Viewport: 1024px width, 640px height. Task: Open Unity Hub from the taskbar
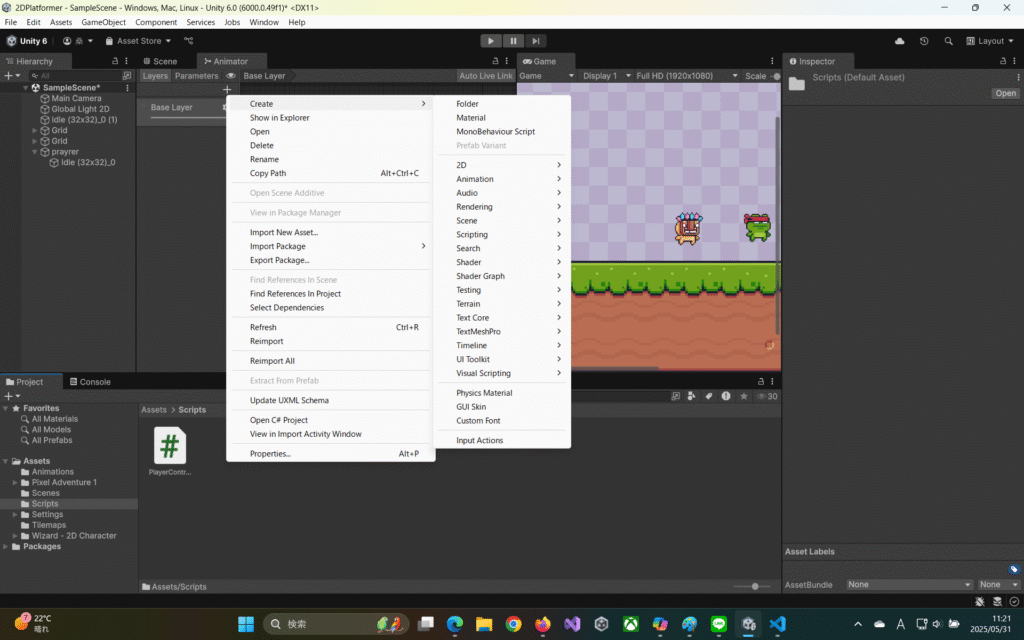pyautogui.click(x=601, y=624)
